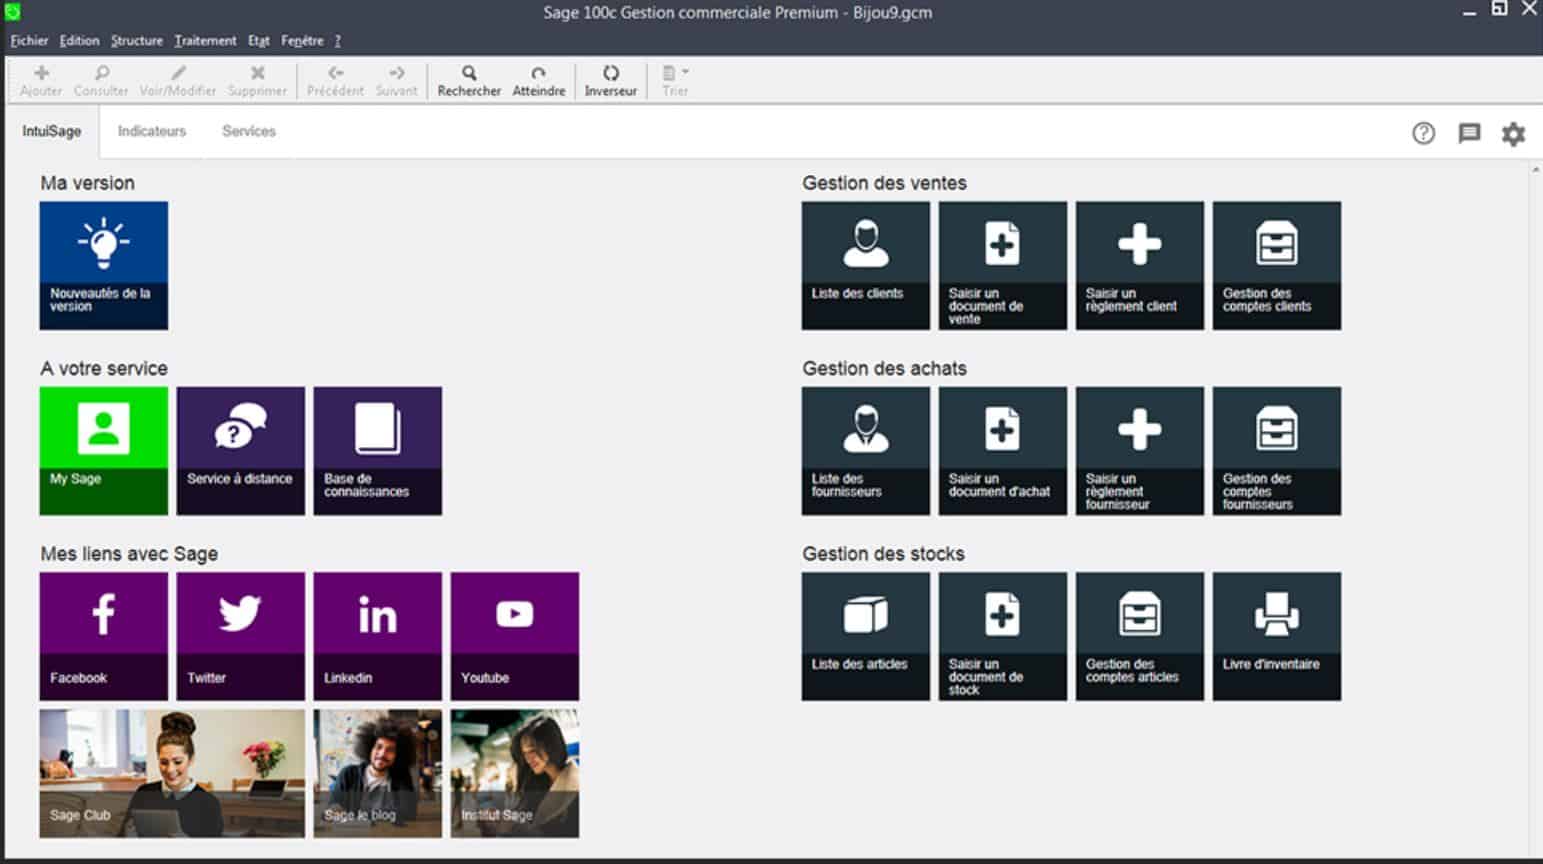Screen dimensions: 1543x864
Task: Expand the Trier dropdown
Action: pyautogui.click(x=676, y=79)
